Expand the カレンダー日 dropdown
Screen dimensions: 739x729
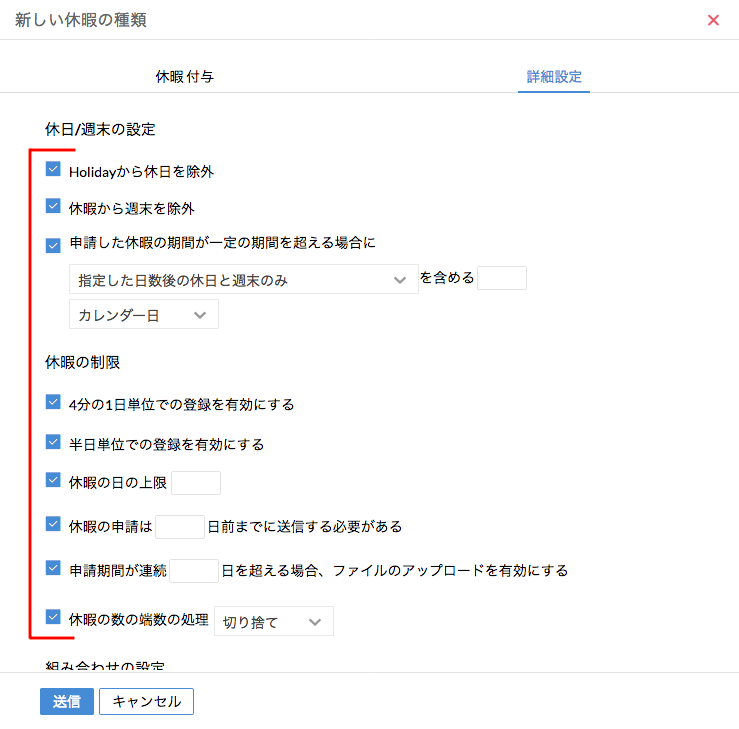pyautogui.click(x=143, y=315)
